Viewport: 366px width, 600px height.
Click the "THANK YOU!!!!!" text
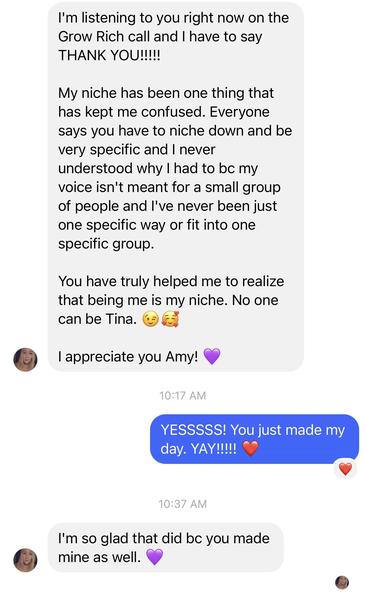(109, 55)
